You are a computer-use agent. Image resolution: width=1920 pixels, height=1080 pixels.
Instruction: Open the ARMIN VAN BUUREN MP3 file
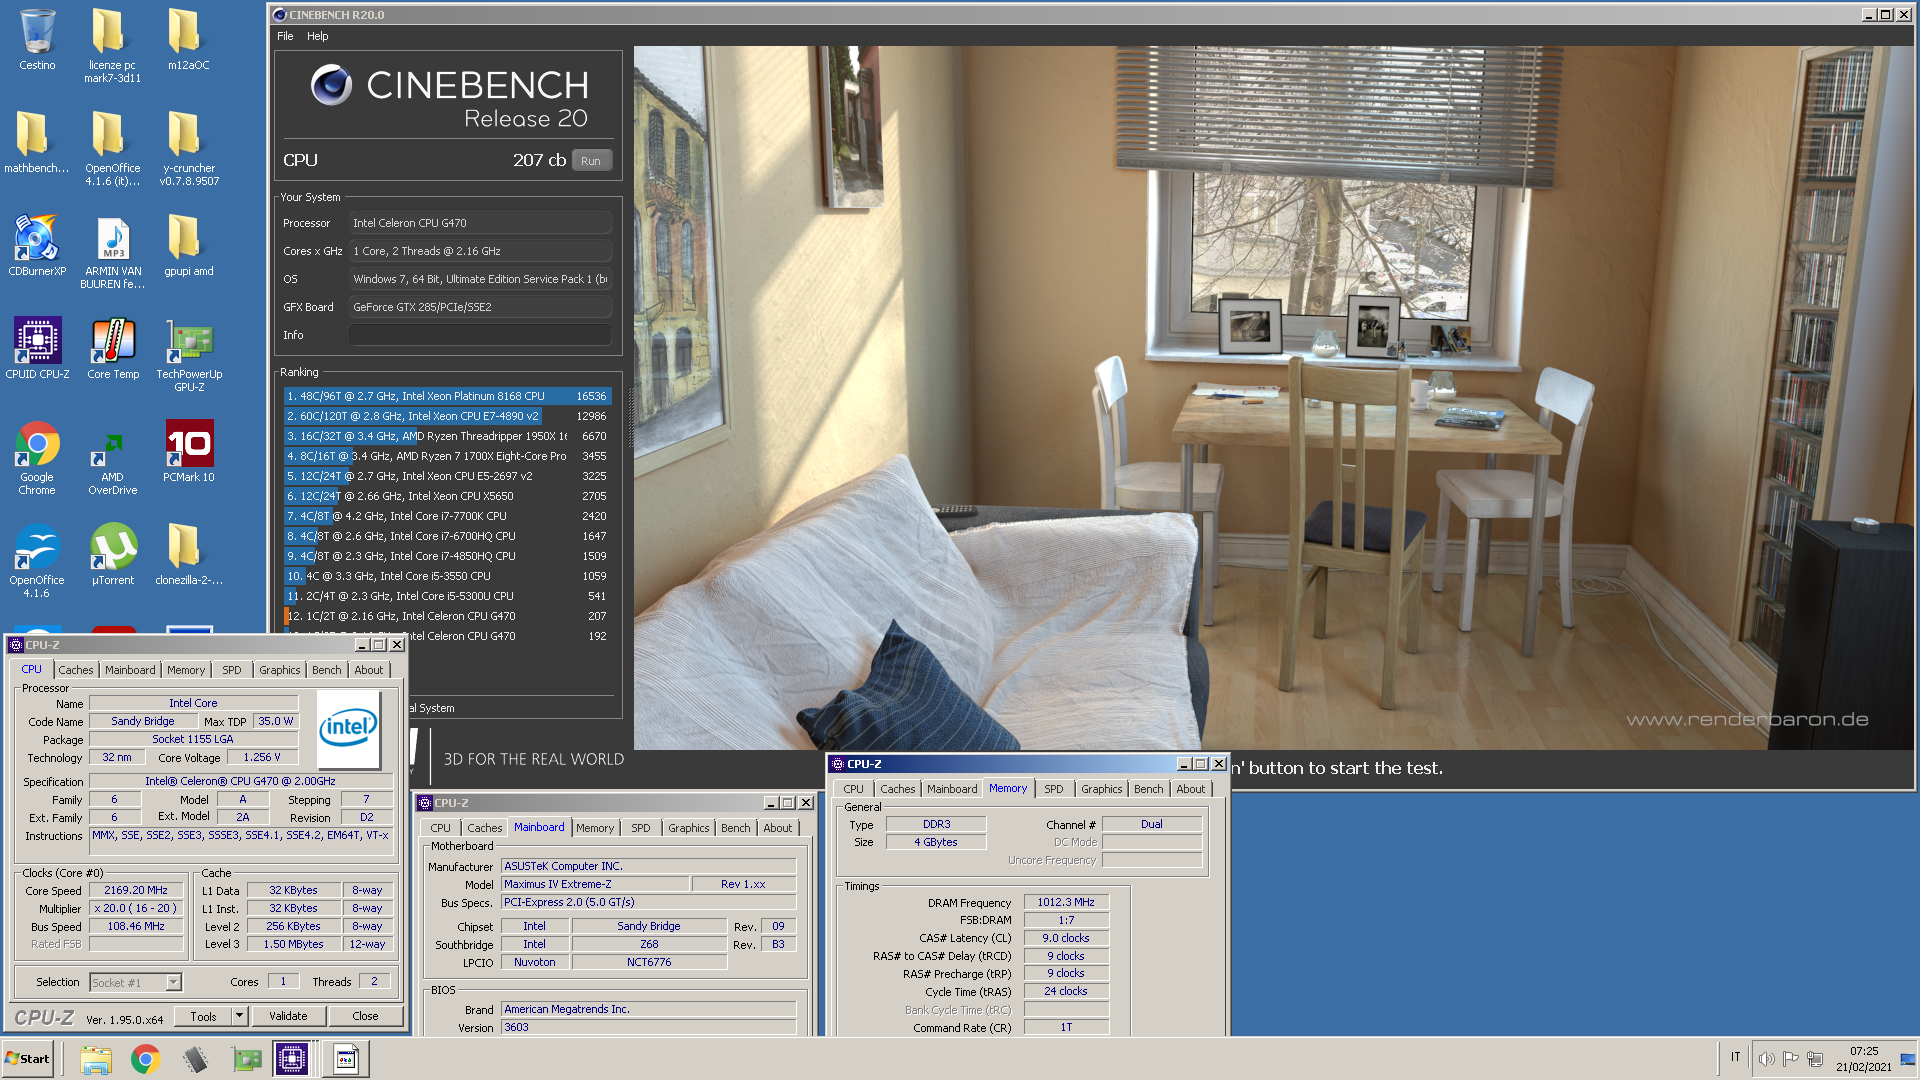point(112,252)
